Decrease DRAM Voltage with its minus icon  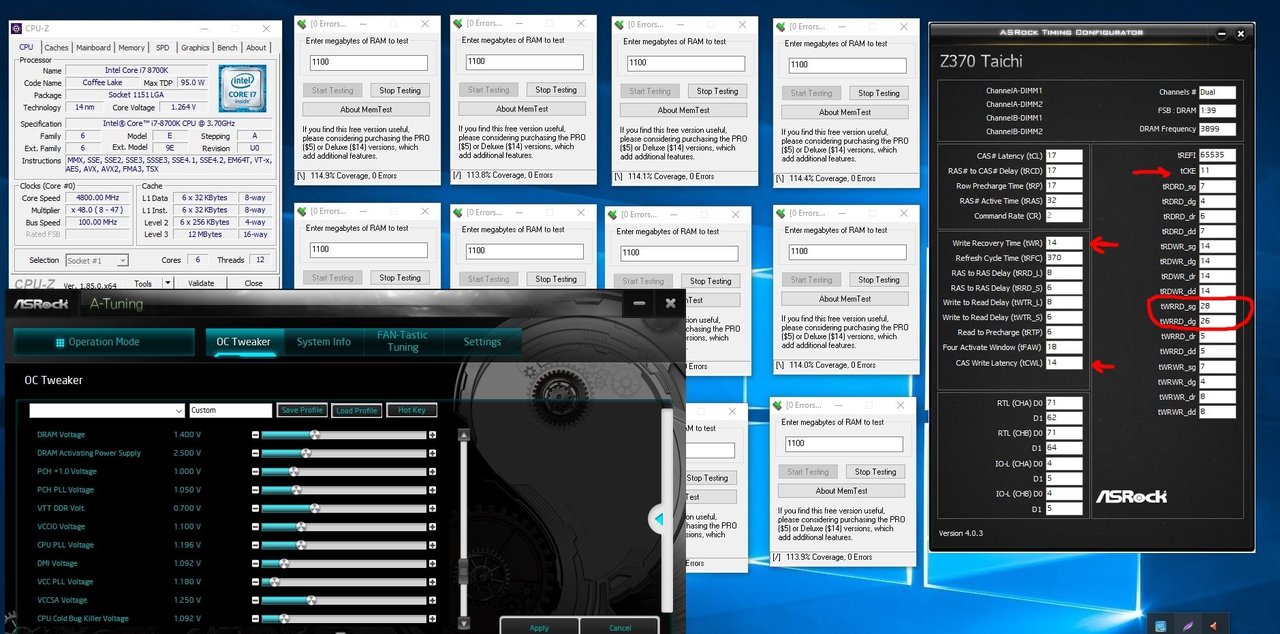coord(255,435)
